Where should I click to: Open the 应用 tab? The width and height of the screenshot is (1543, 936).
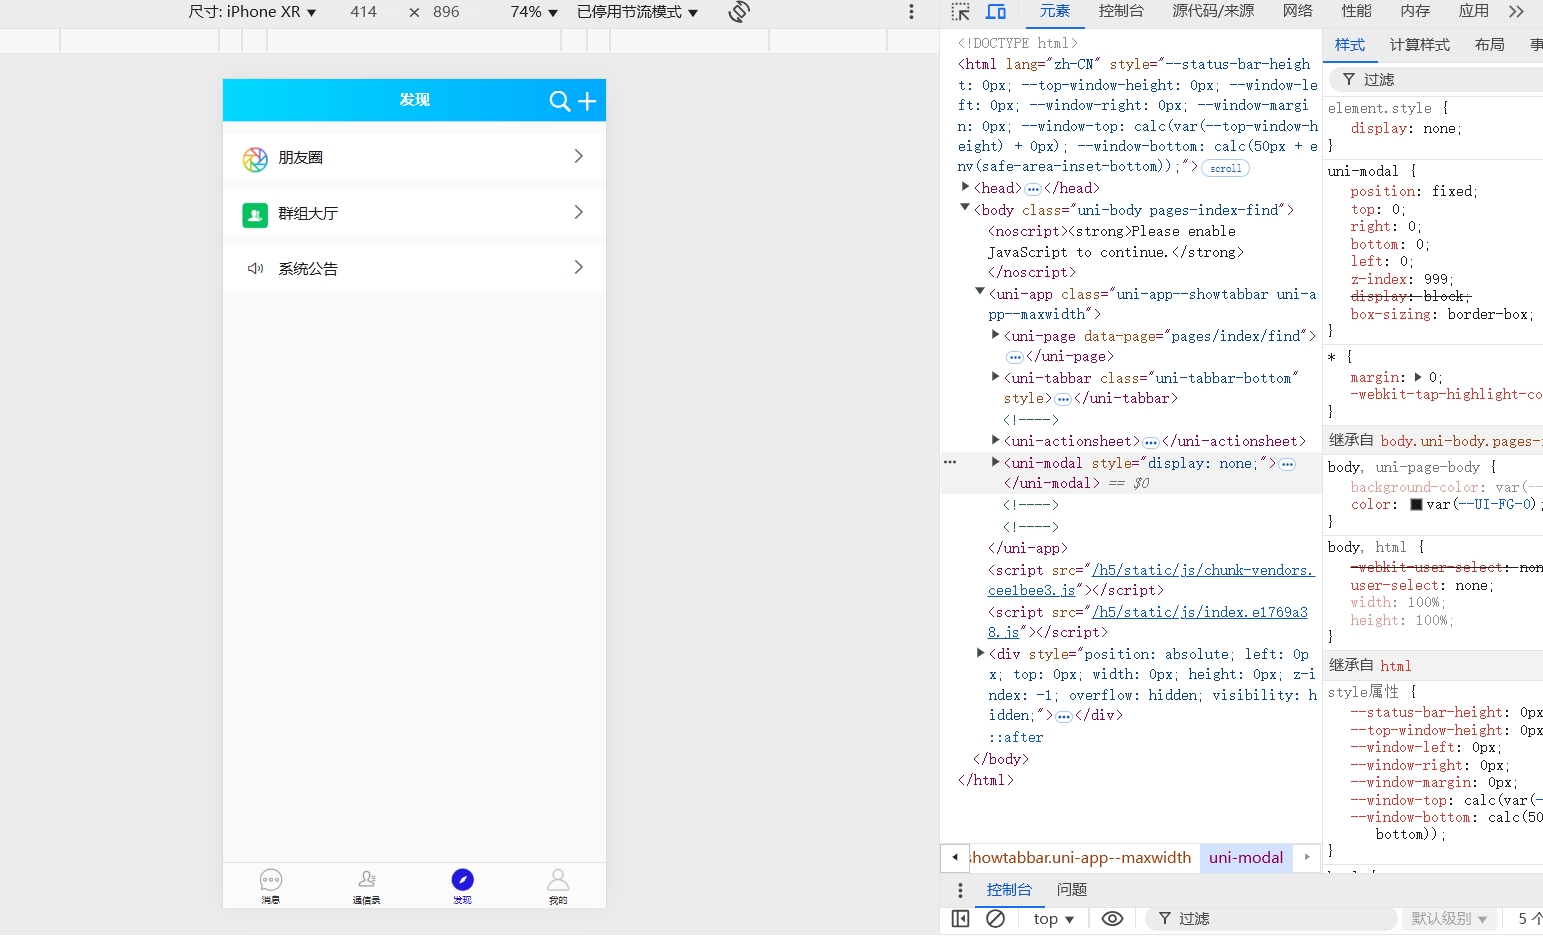click(1473, 11)
